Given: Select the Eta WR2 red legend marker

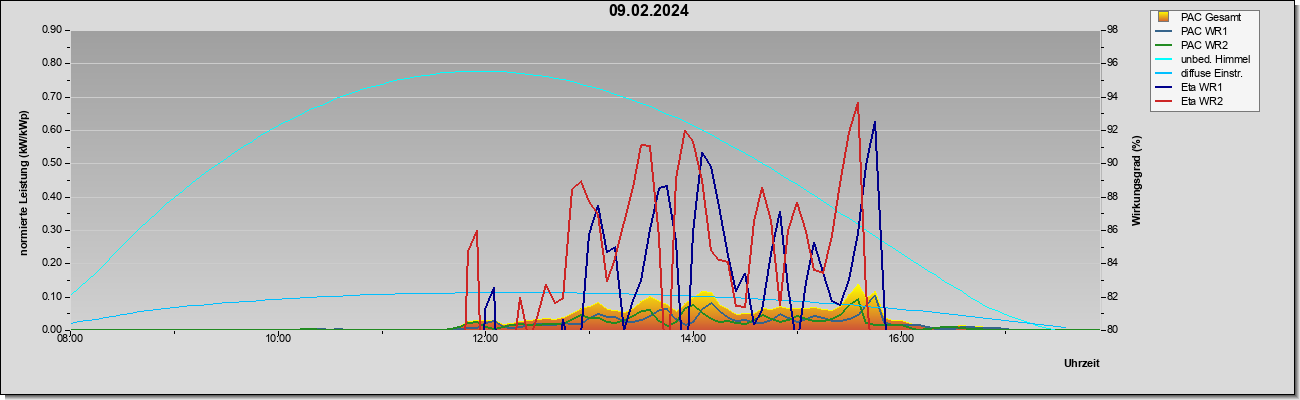Looking at the screenshot, I should tap(1164, 101).
